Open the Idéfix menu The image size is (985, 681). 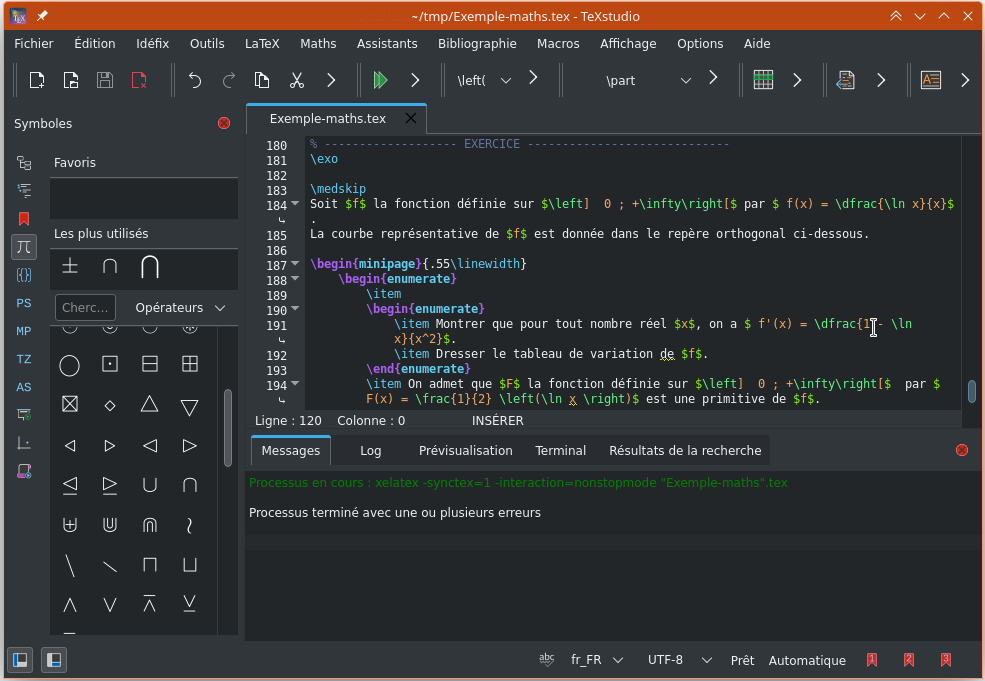click(153, 43)
